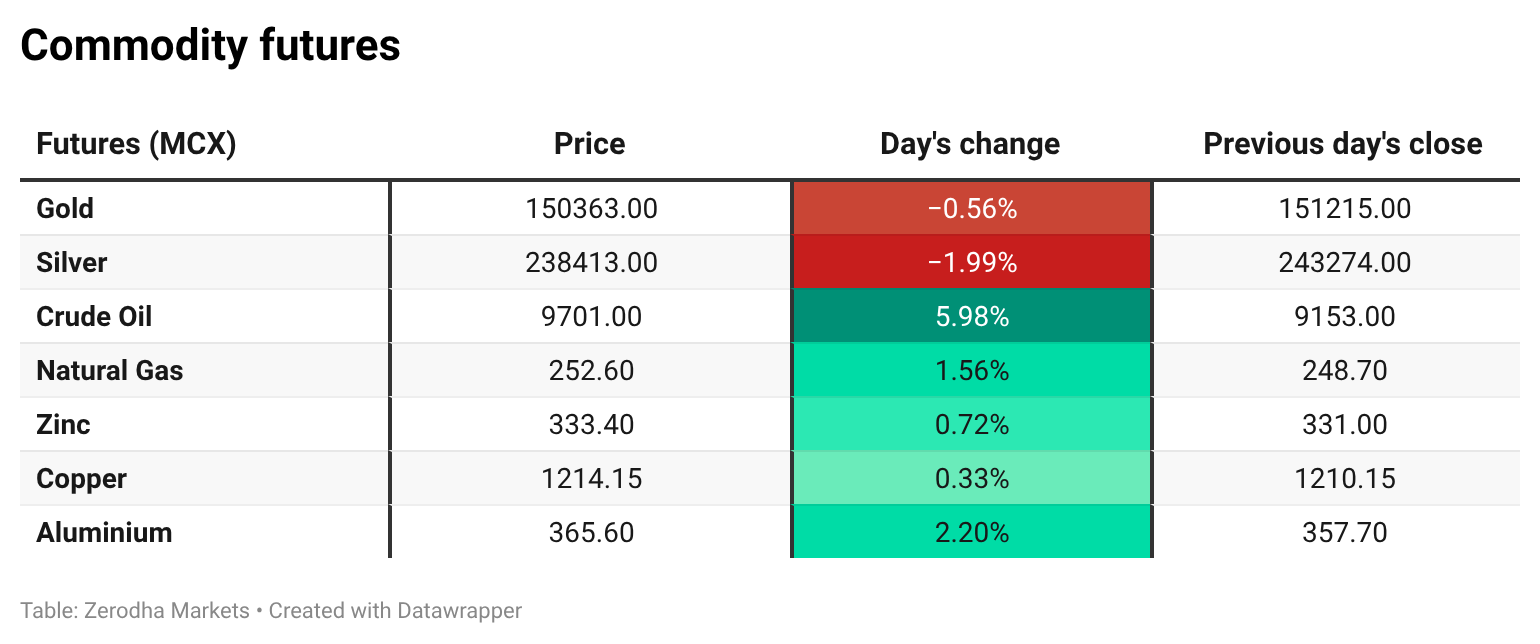Viewport: 1540px width, 644px height.
Task: Select Silver's −1.99% red change cell
Action: (x=971, y=263)
